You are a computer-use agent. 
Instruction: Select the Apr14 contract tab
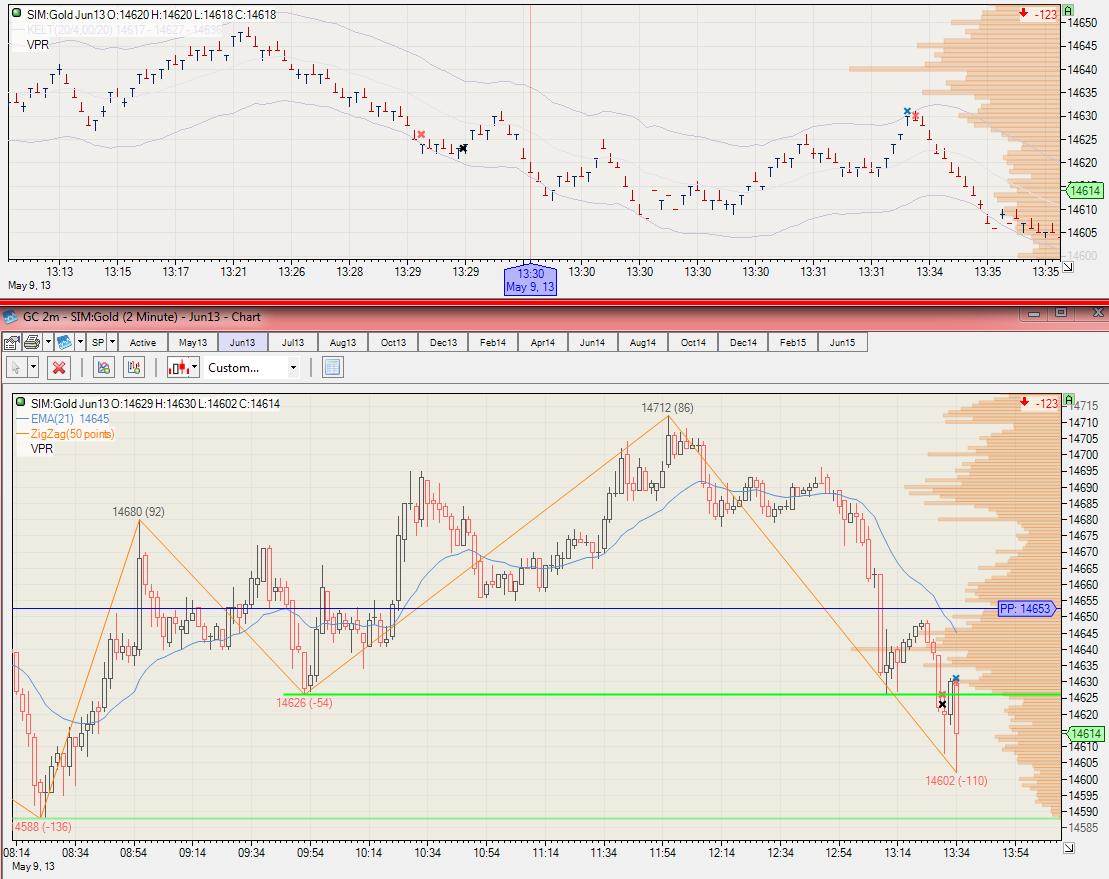542,343
